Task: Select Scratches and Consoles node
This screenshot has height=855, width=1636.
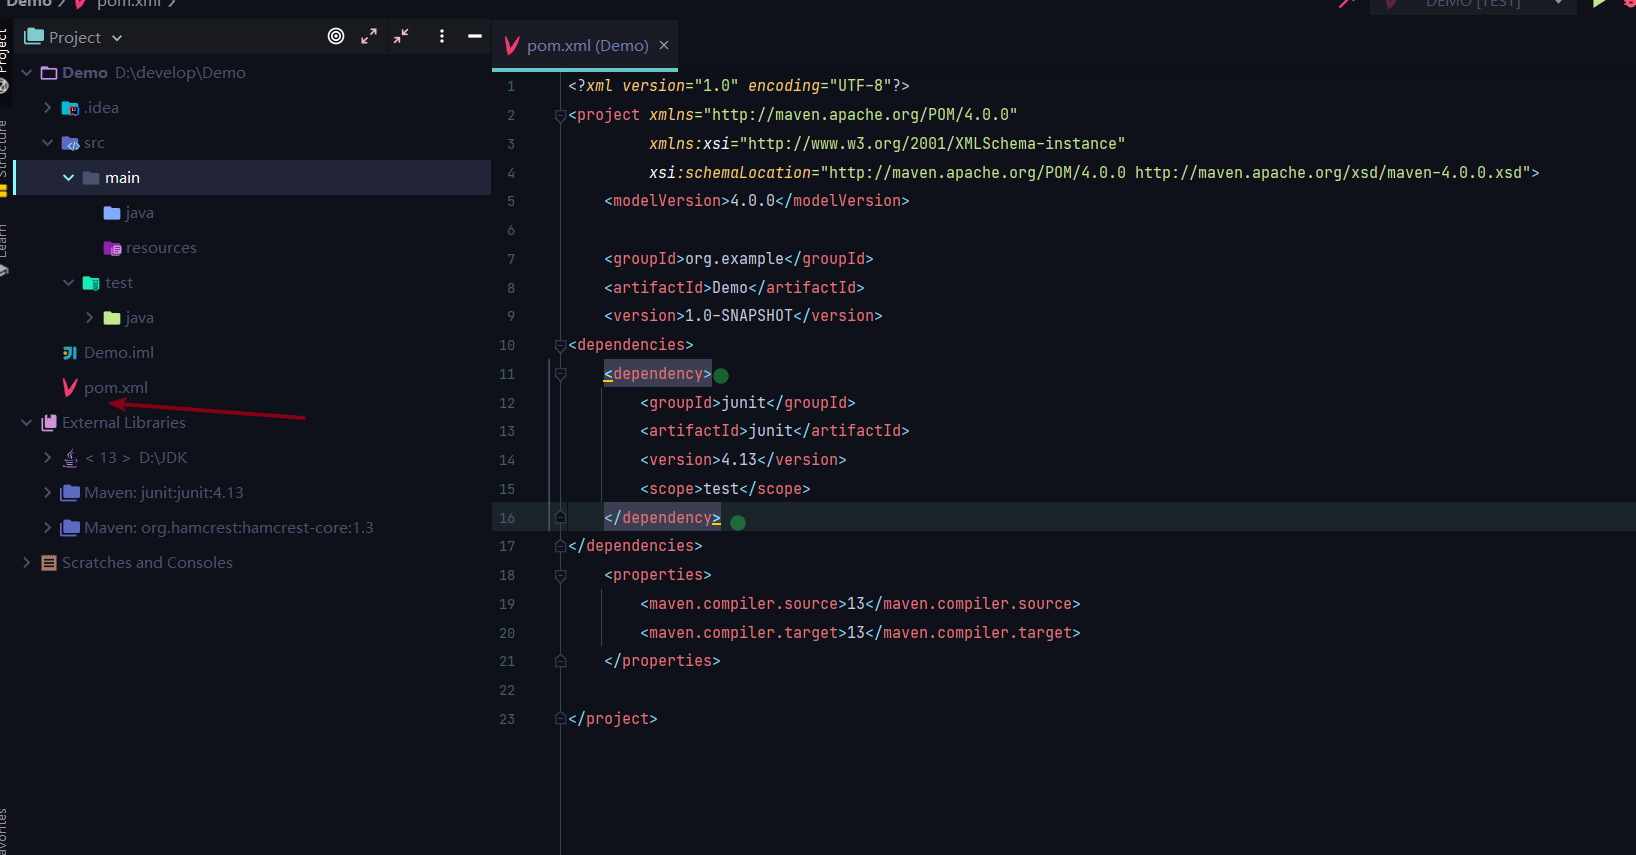Action: pyautogui.click(x=147, y=562)
